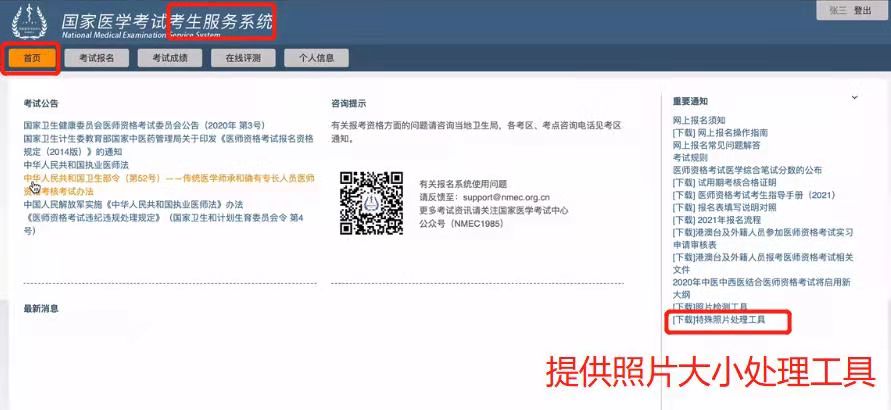Image resolution: width=891 pixels, height=410 pixels.
Task: Click the QR code image
Action: tap(371, 201)
